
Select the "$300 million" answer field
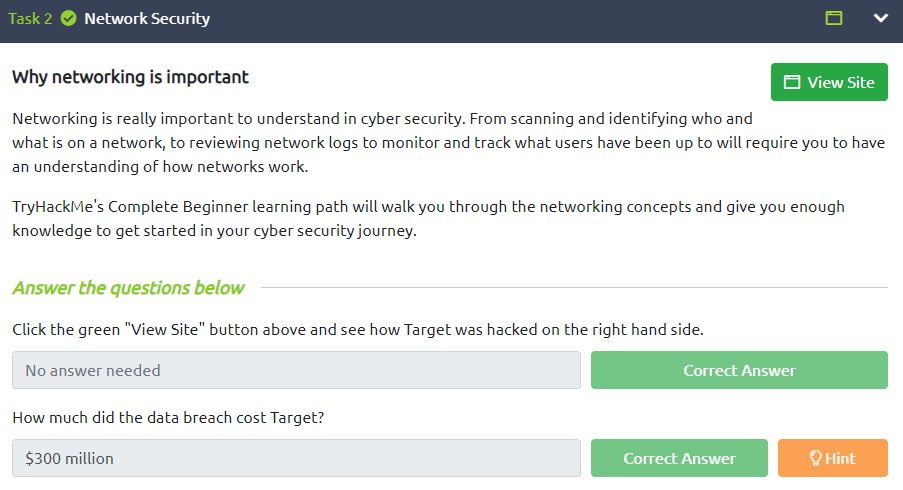(296, 458)
